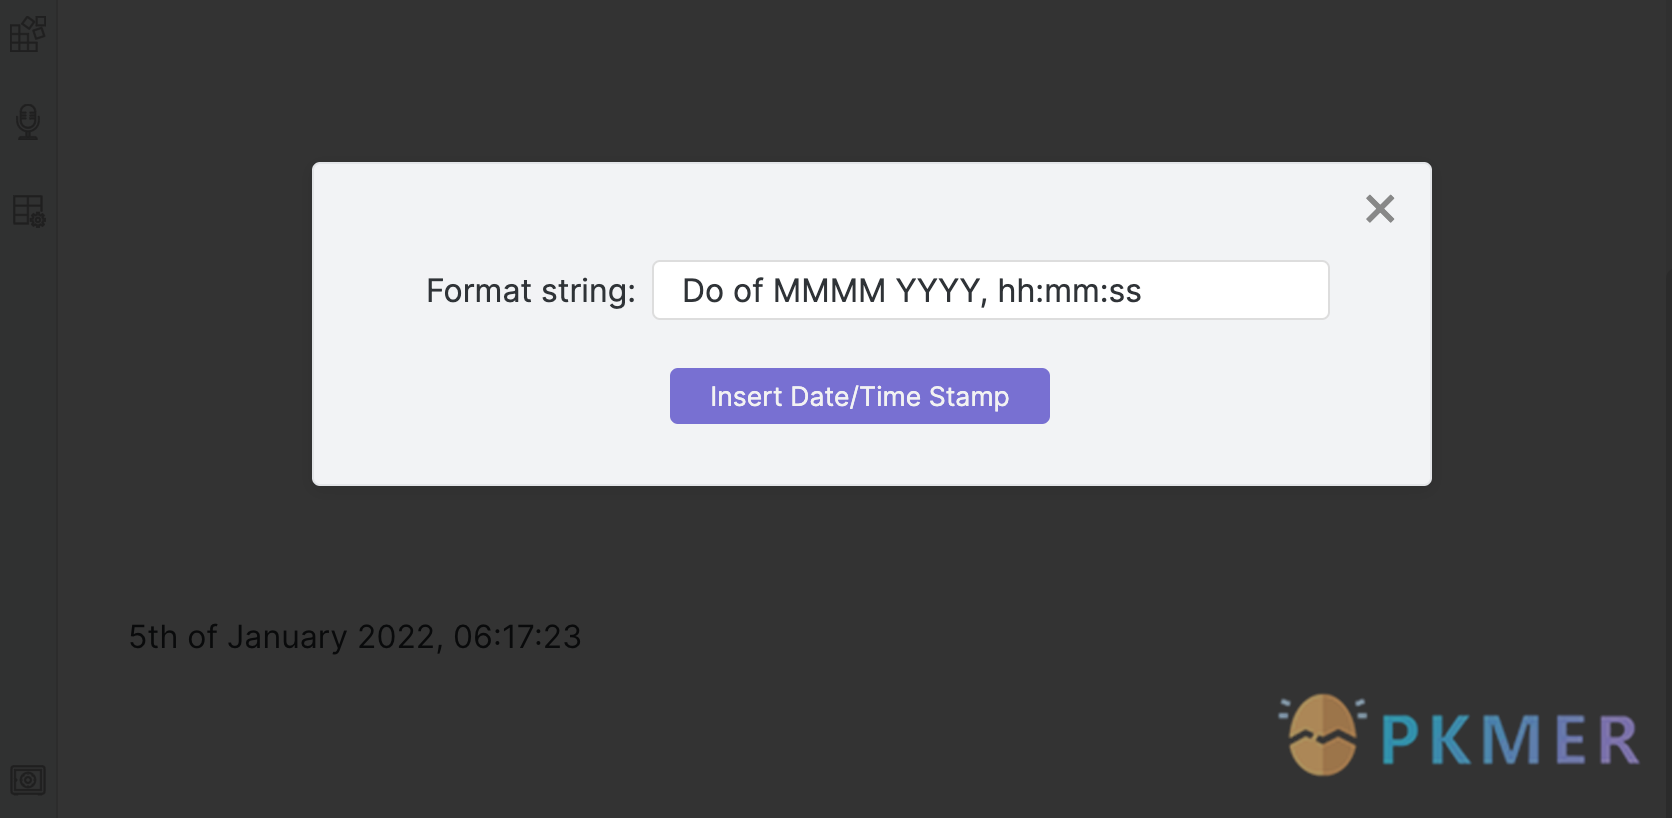Image resolution: width=1672 pixels, height=818 pixels.
Task: Close the Format string dialog
Action: [x=1380, y=209]
